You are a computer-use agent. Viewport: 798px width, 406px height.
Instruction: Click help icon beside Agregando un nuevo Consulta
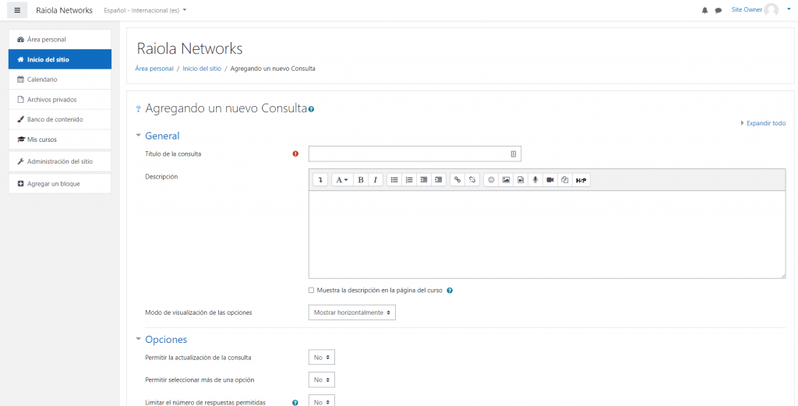click(311, 109)
